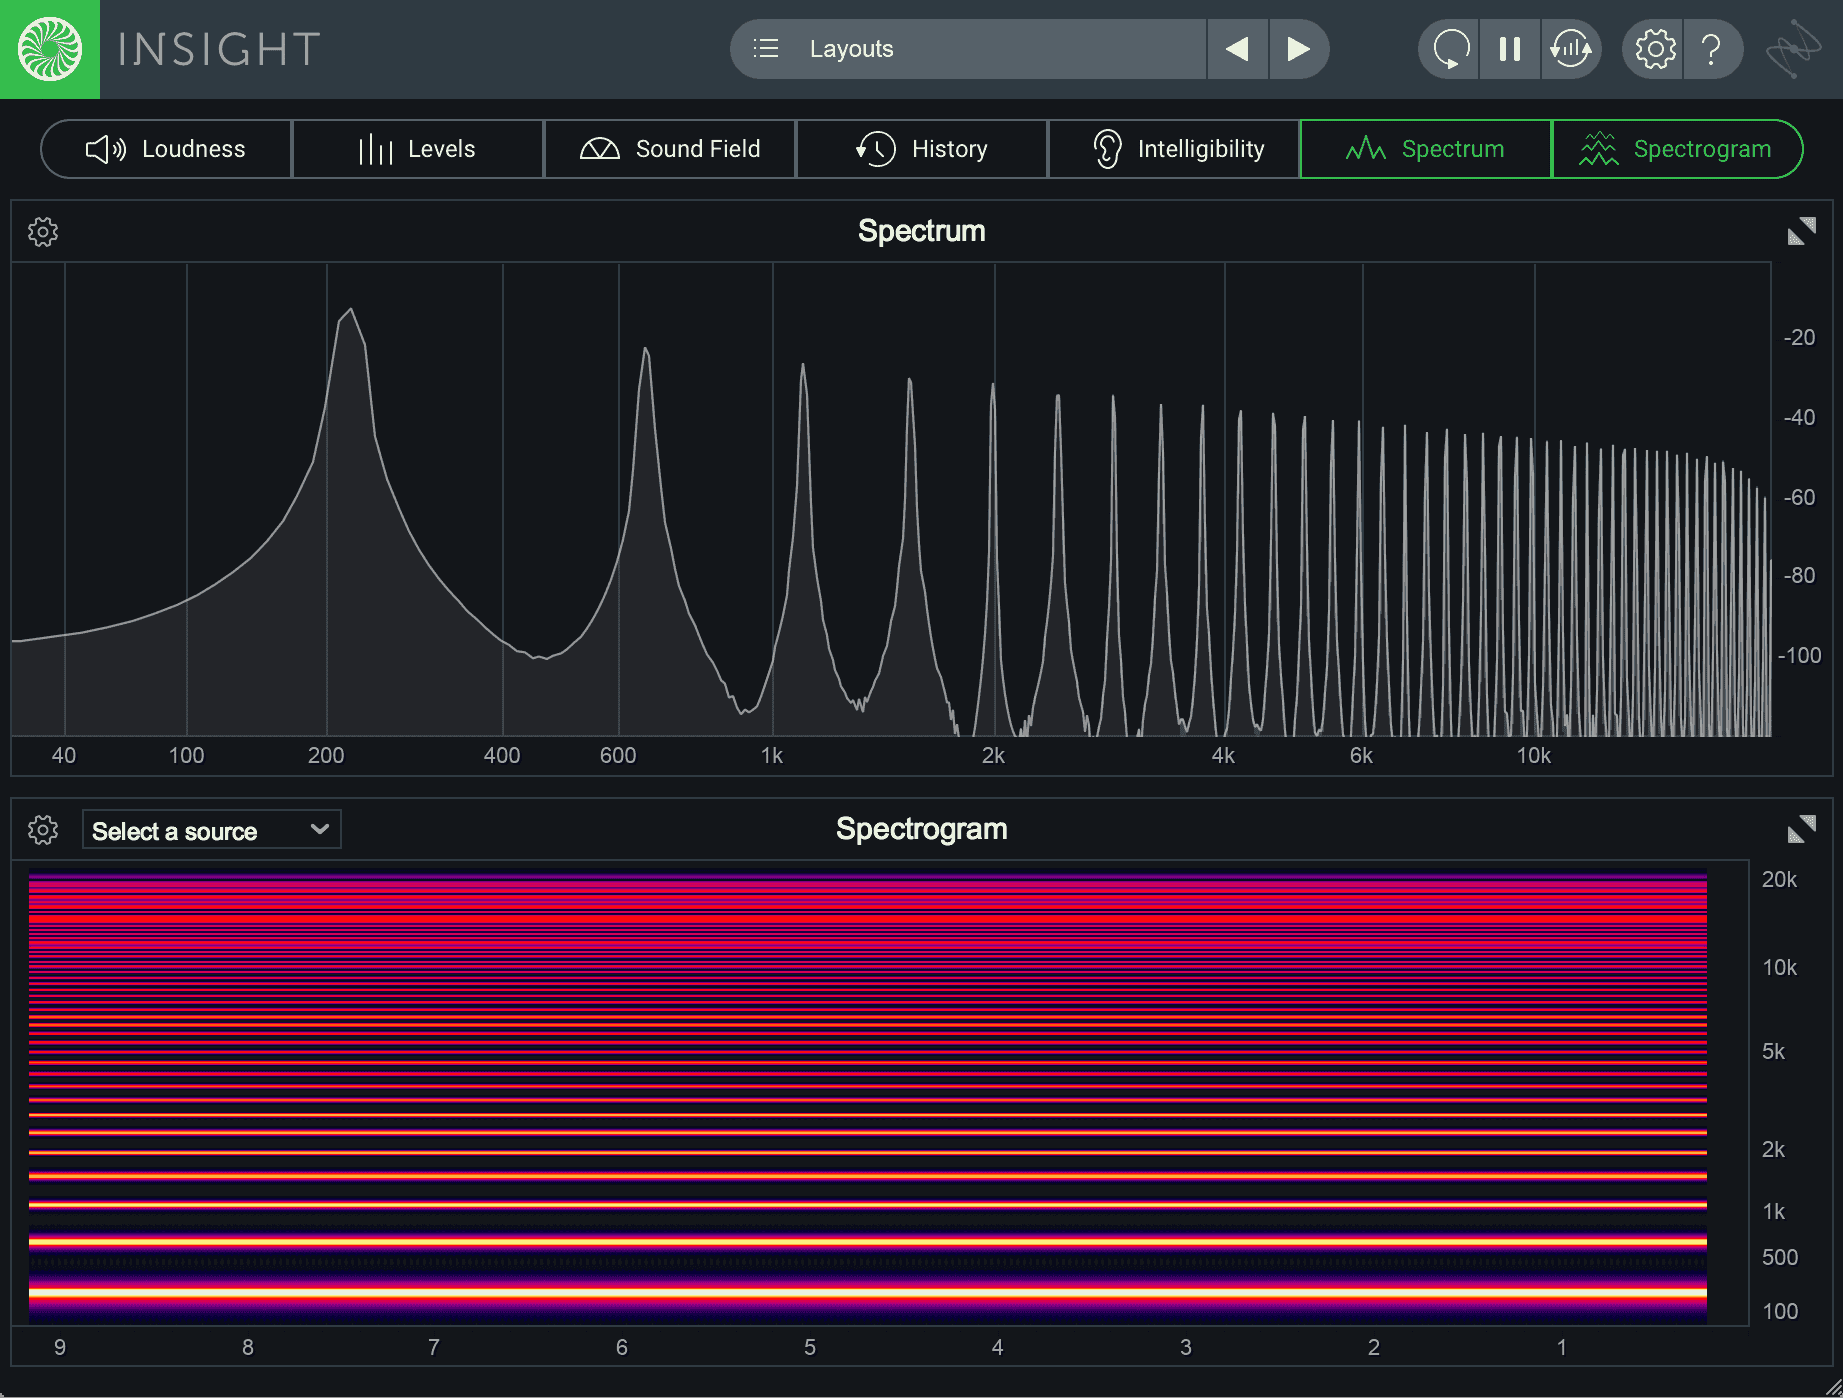Click the iZotope squiggle logo at top right
This screenshot has width=1843, height=1398.
click(x=1793, y=49)
